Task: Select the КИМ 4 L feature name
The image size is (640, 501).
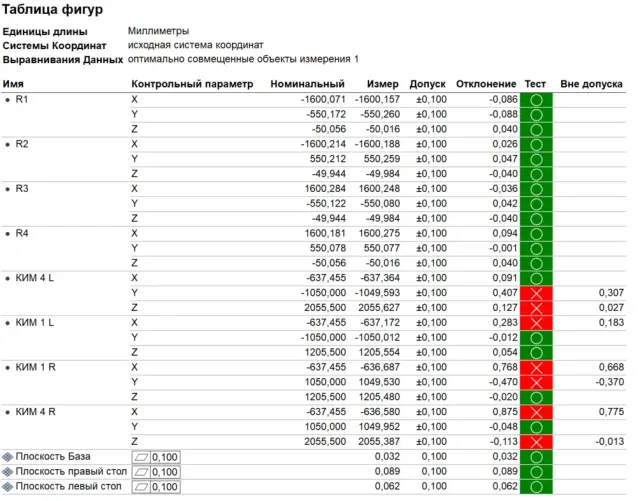Action: pos(35,278)
